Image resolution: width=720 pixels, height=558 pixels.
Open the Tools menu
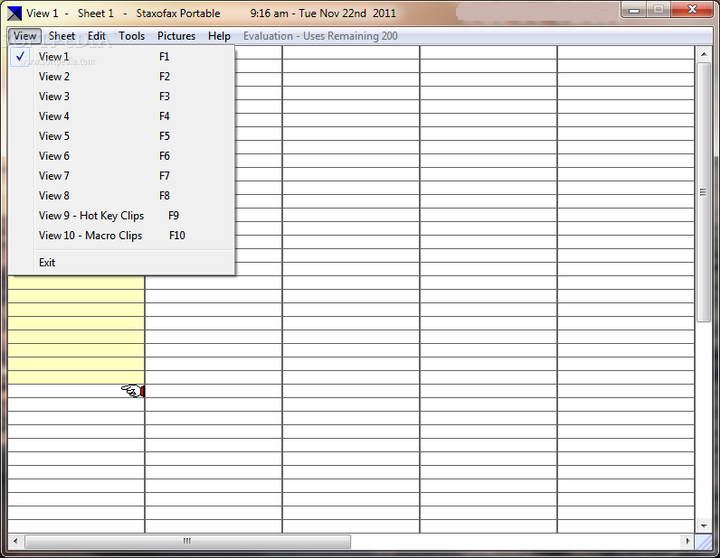tap(131, 36)
